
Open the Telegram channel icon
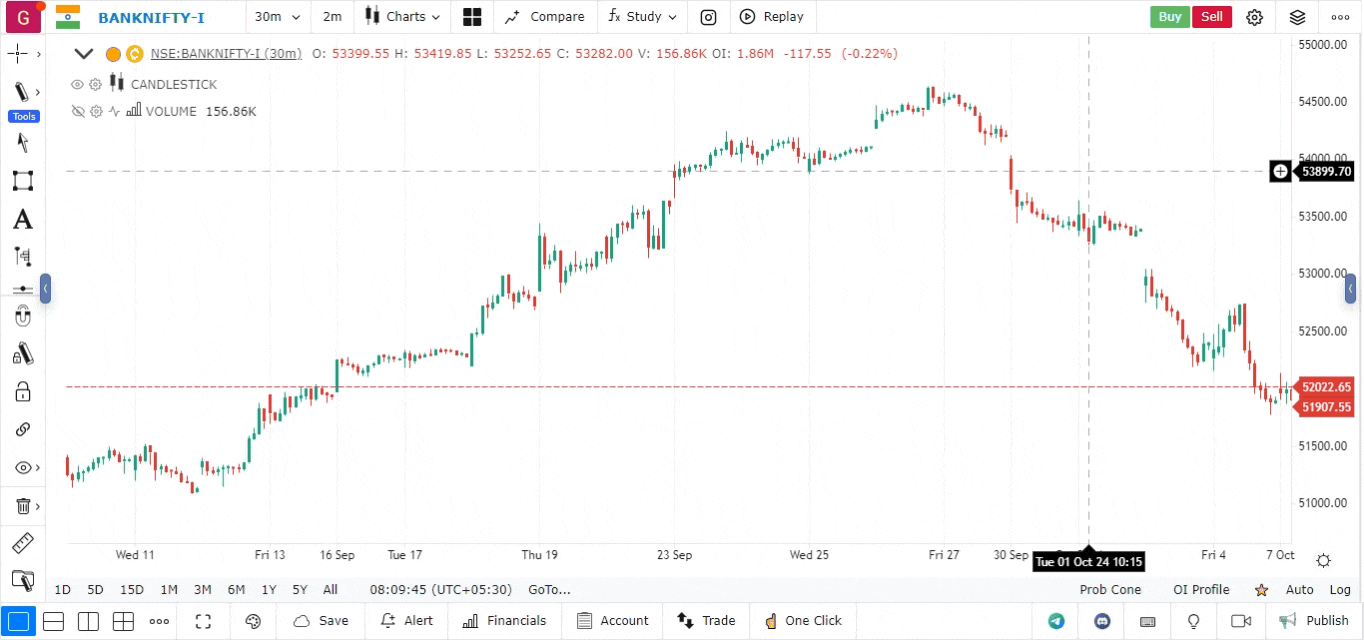coord(1056,621)
